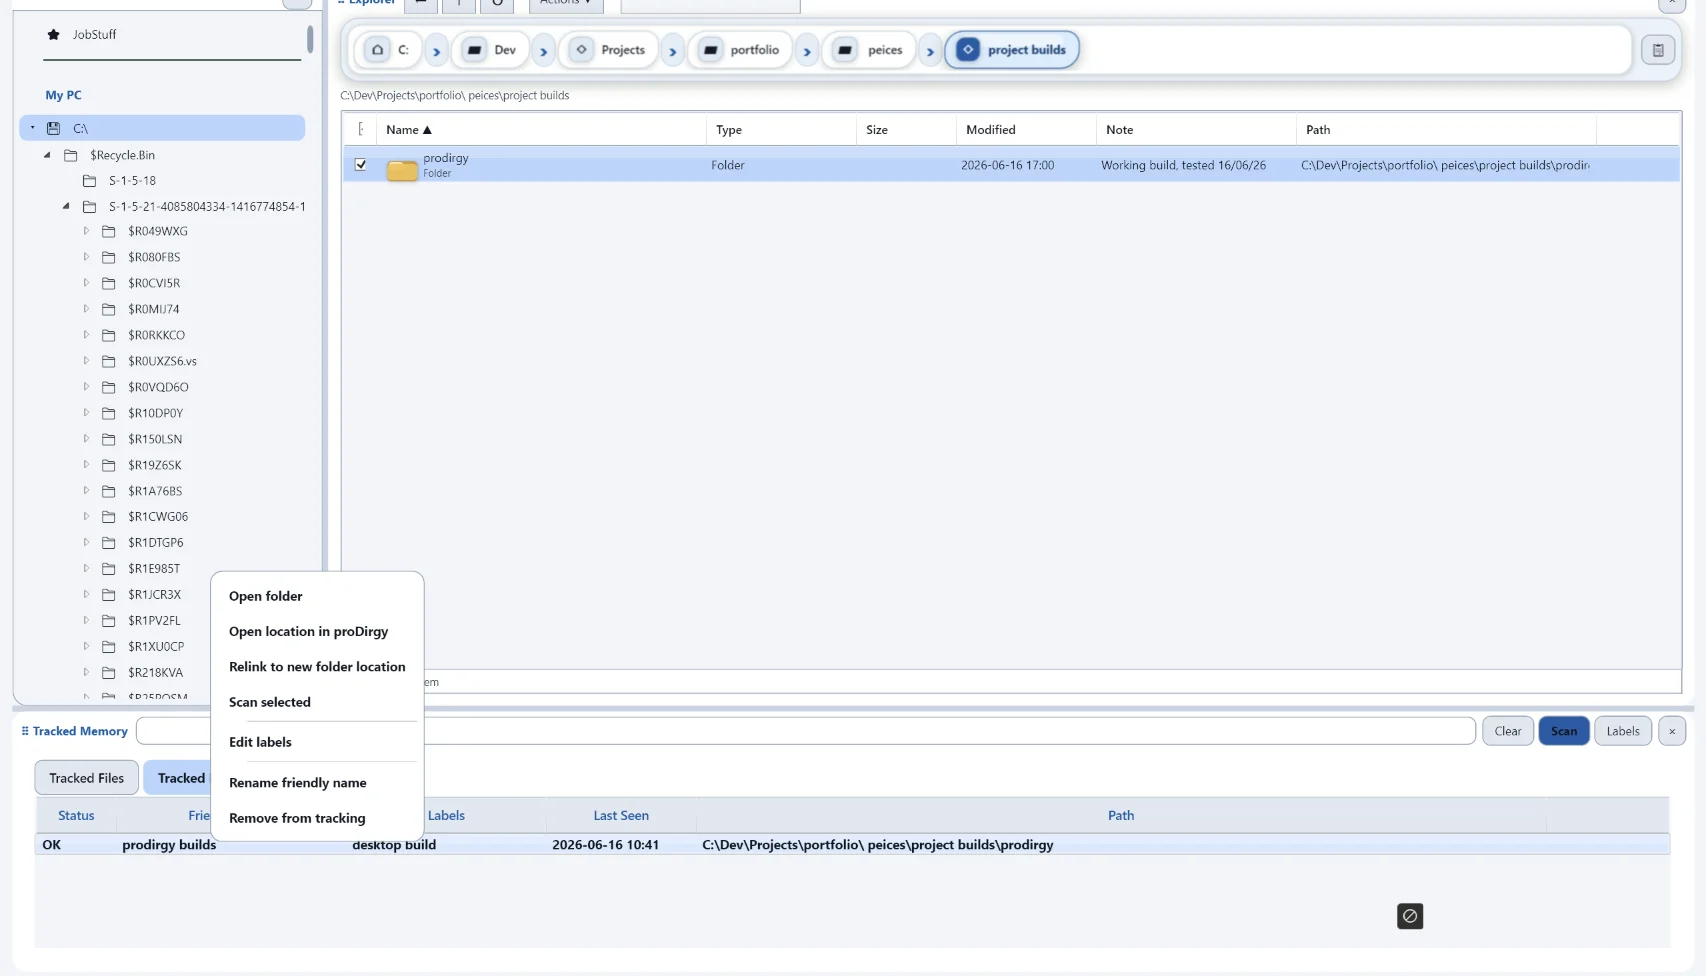Image resolution: width=1706 pixels, height=976 pixels.
Task: Expand the $R0UXZS6.vs tree node
Action: 86,361
